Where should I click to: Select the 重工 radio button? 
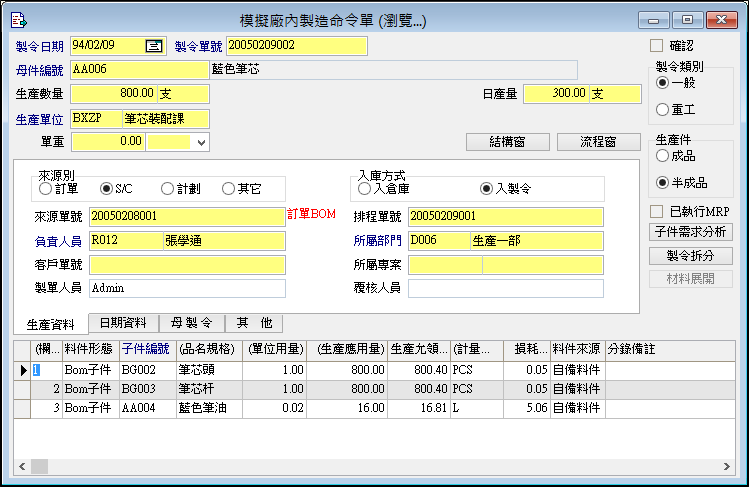coord(662,108)
